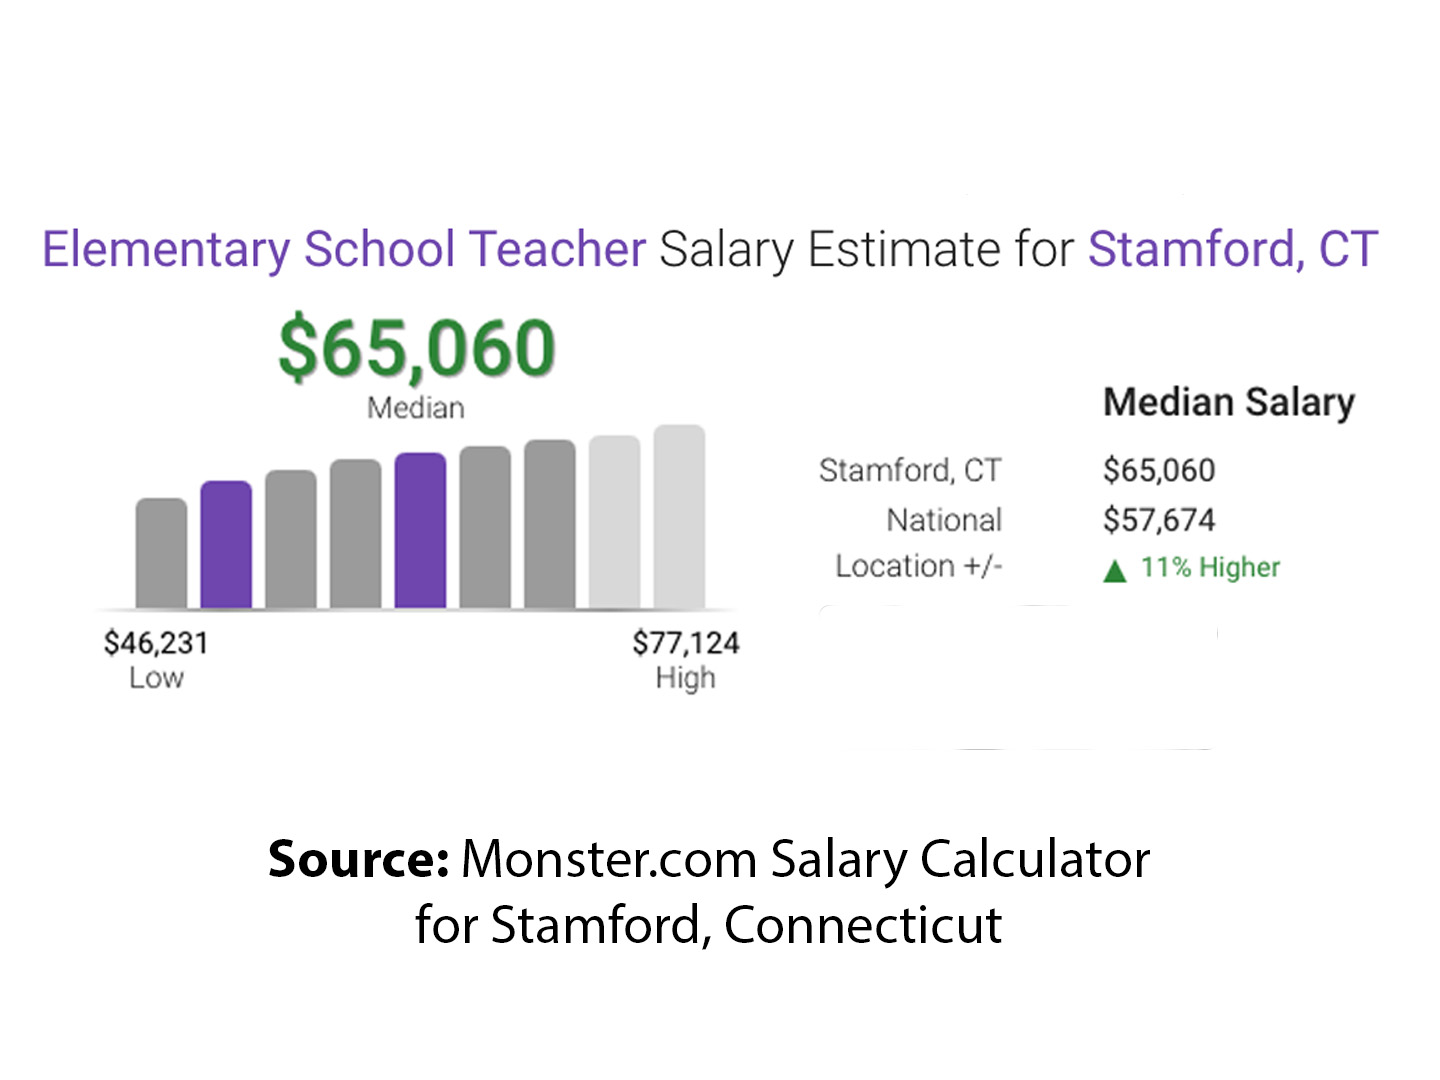This screenshot has height=1080, width=1440.
Task: Select the Stamford, CT row label in the table
Action: click(x=909, y=470)
